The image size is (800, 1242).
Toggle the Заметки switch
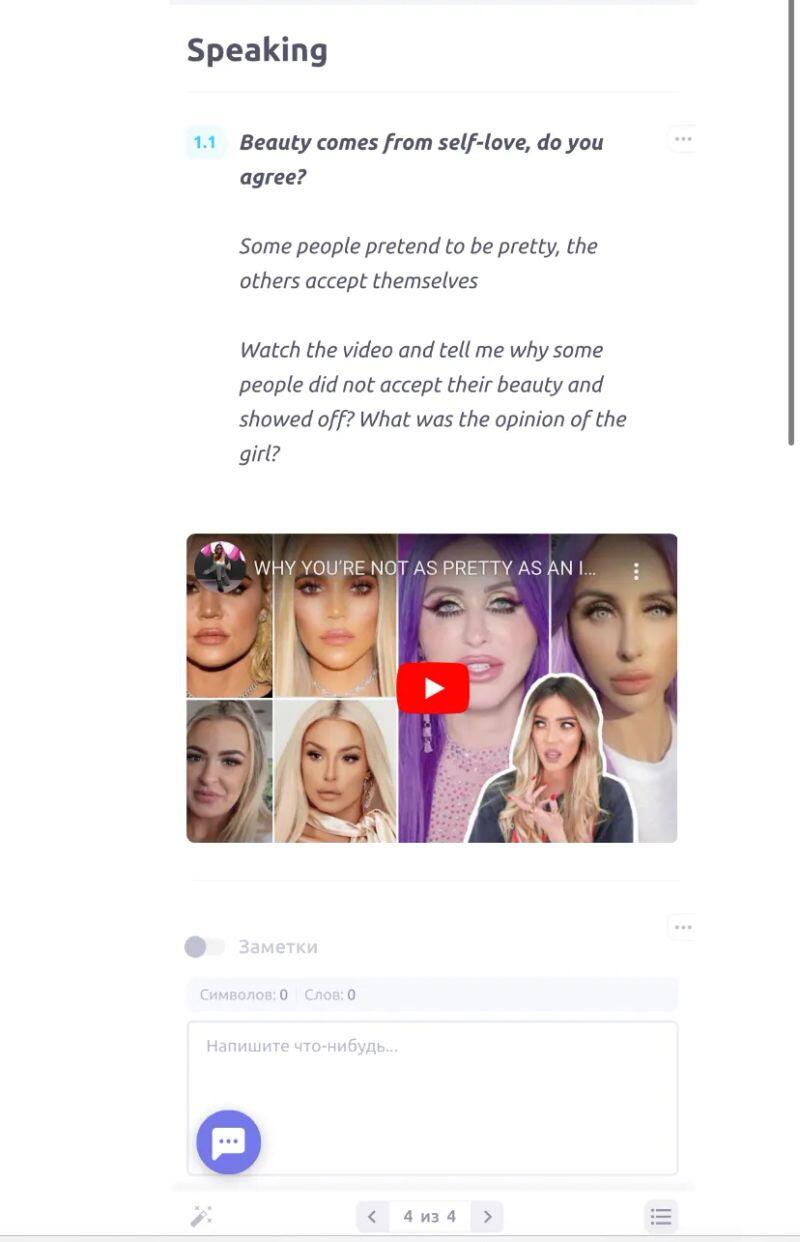[x=205, y=946]
